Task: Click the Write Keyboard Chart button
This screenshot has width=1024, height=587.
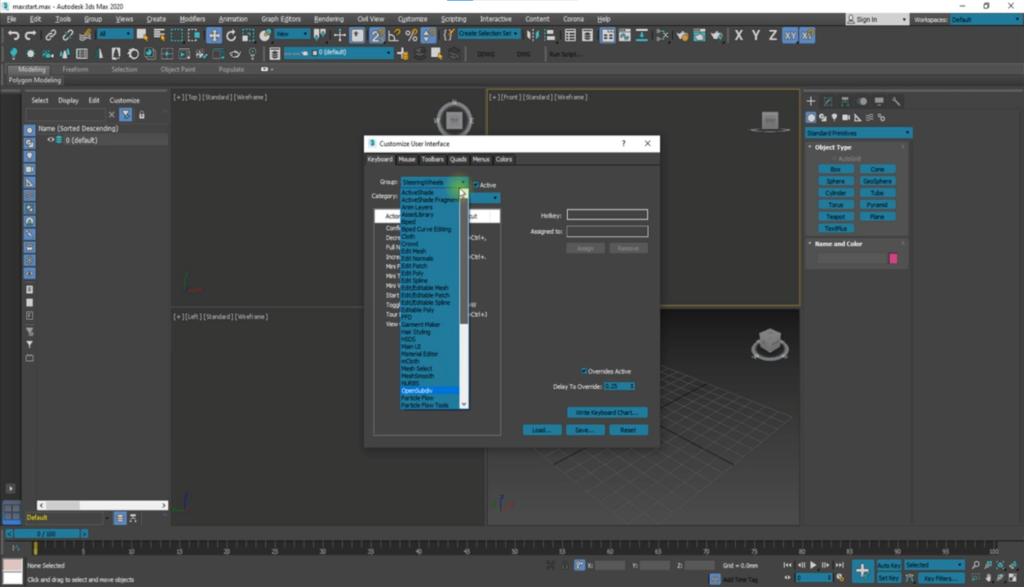Action: coord(607,413)
